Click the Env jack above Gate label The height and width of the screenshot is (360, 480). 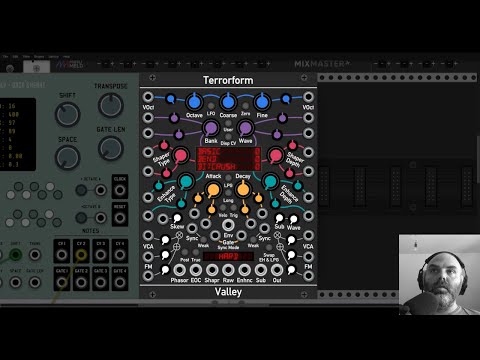(x=228, y=225)
